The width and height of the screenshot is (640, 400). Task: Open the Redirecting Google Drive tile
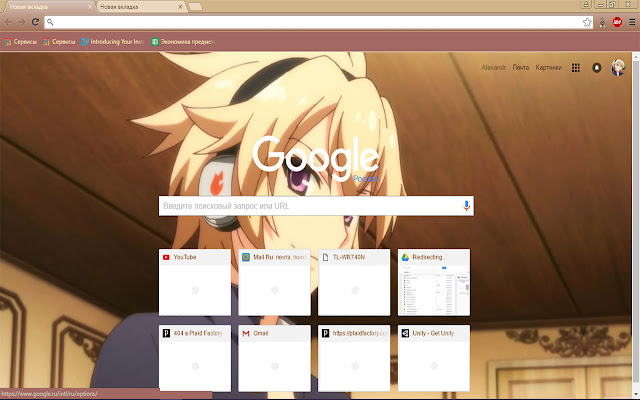pyautogui.click(x=434, y=282)
